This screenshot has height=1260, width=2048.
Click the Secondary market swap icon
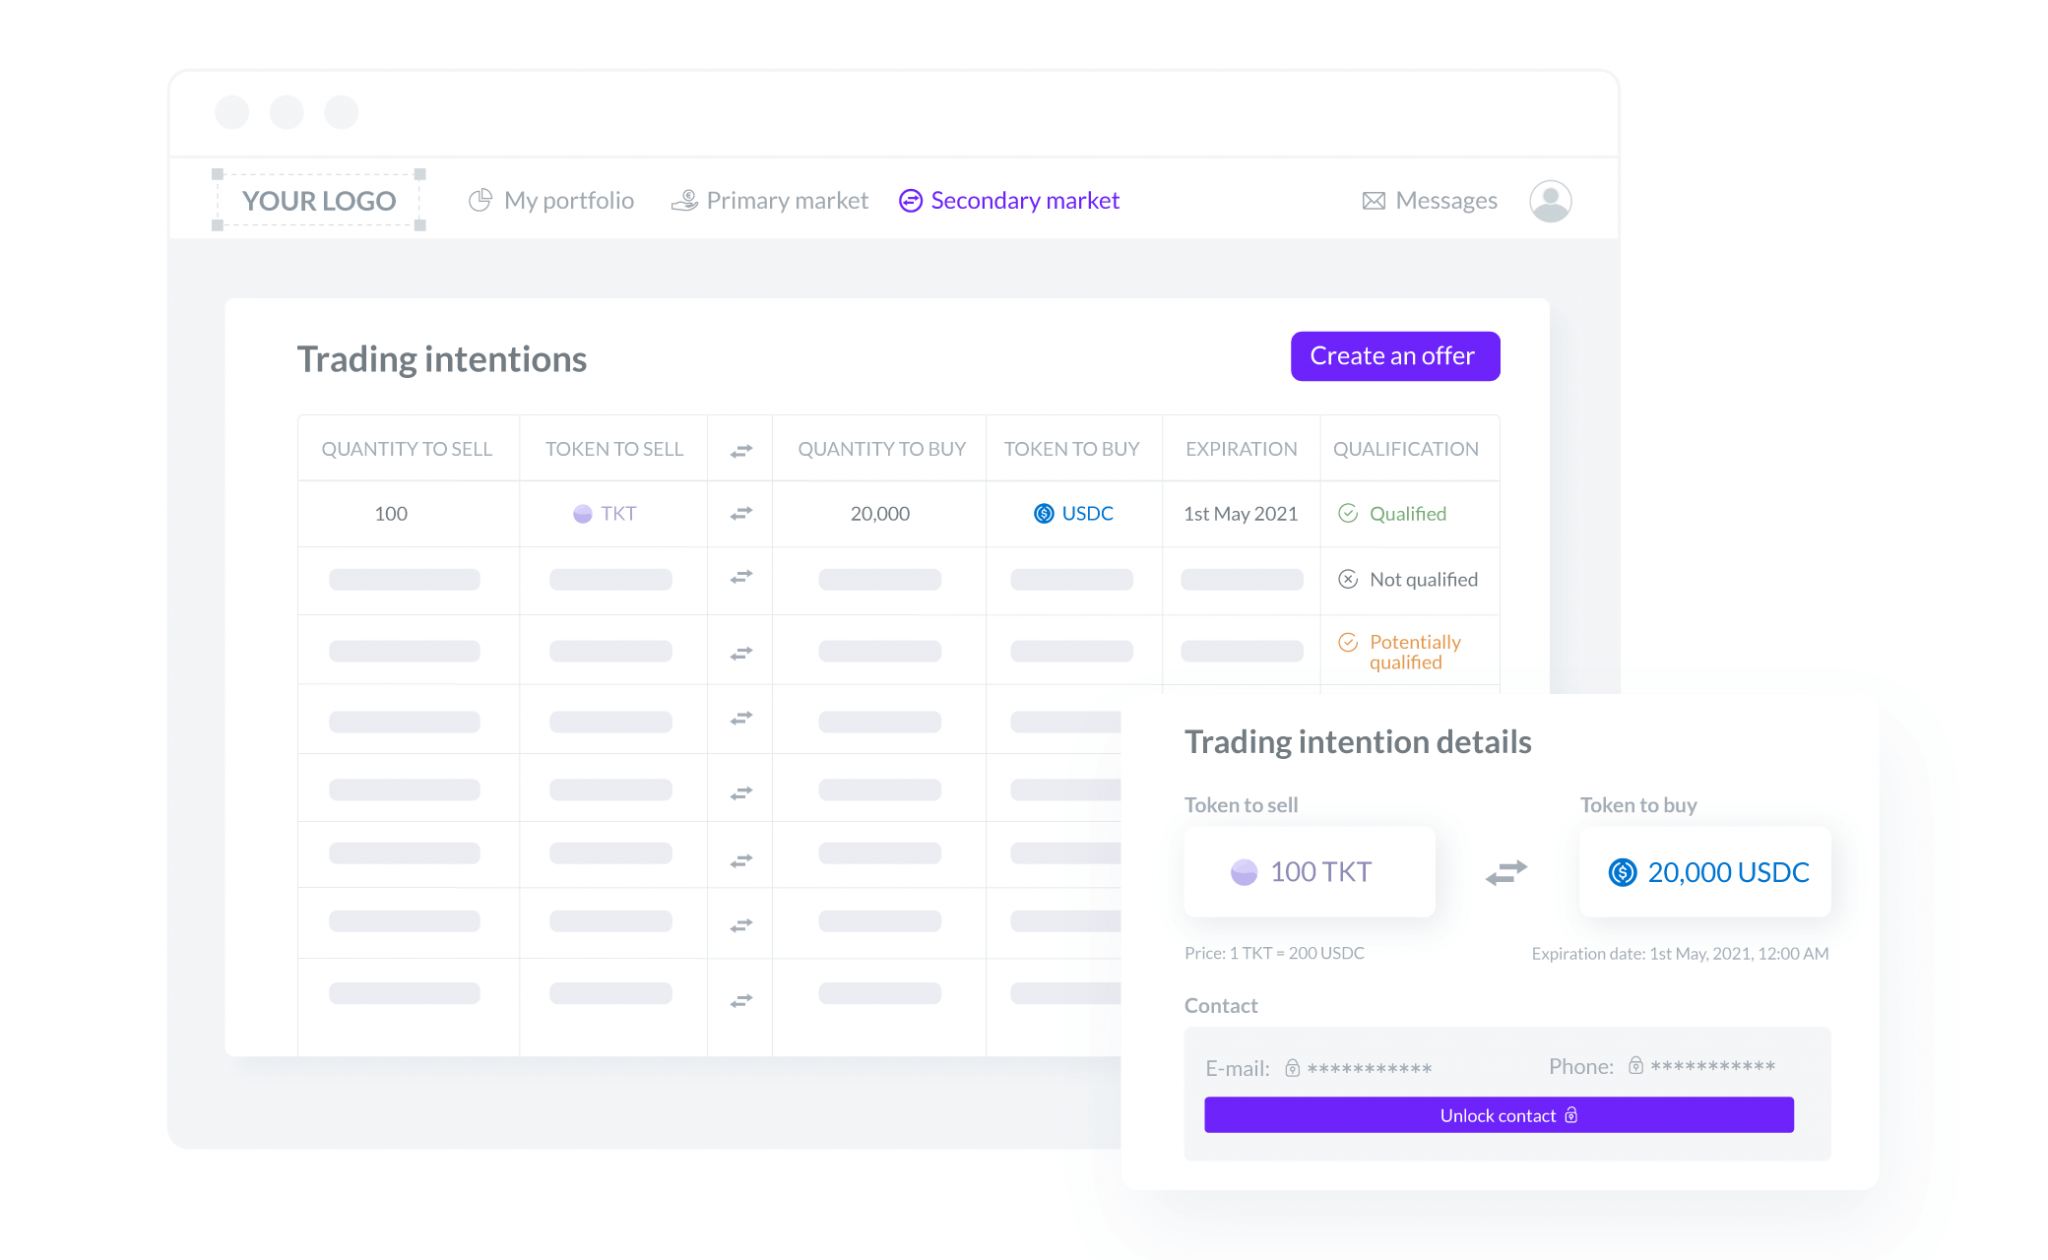(x=910, y=201)
